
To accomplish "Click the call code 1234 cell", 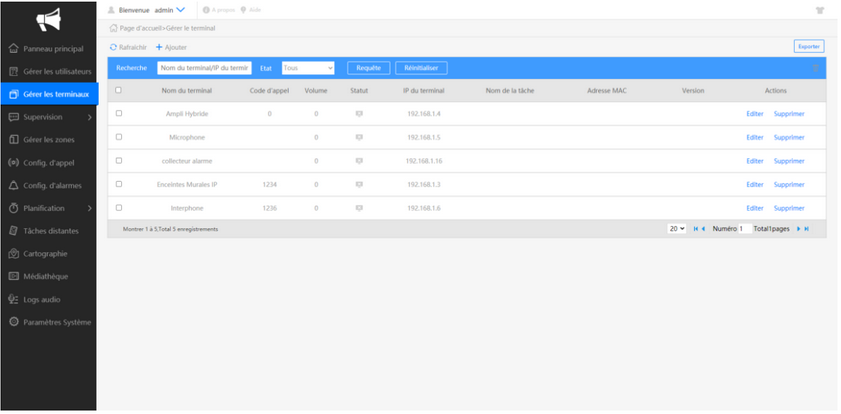I will click(x=269, y=184).
